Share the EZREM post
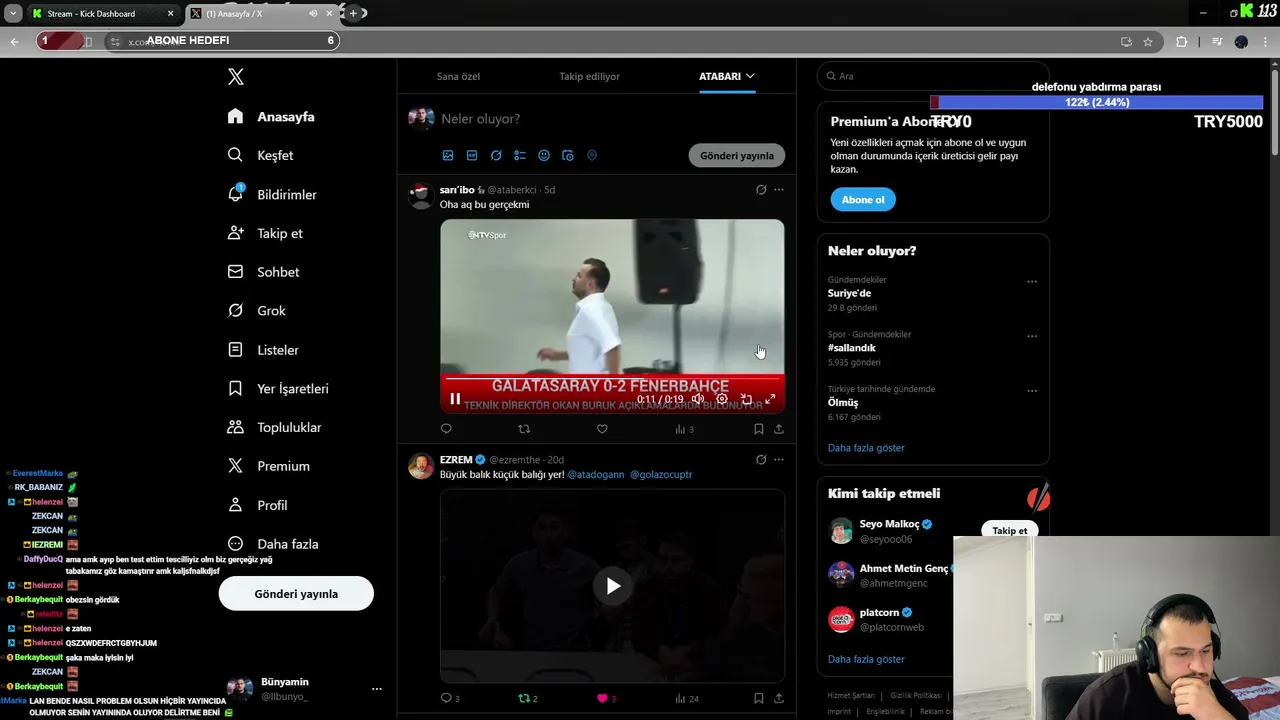 [779, 698]
